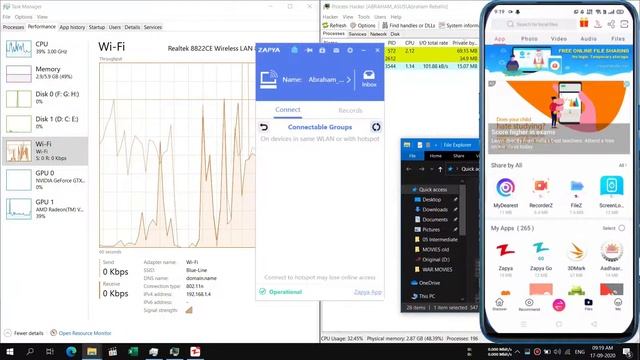Refresh the Connectable Groups list in Zapya
Image resolution: width=640 pixels, height=360 pixels.
(376, 127)
